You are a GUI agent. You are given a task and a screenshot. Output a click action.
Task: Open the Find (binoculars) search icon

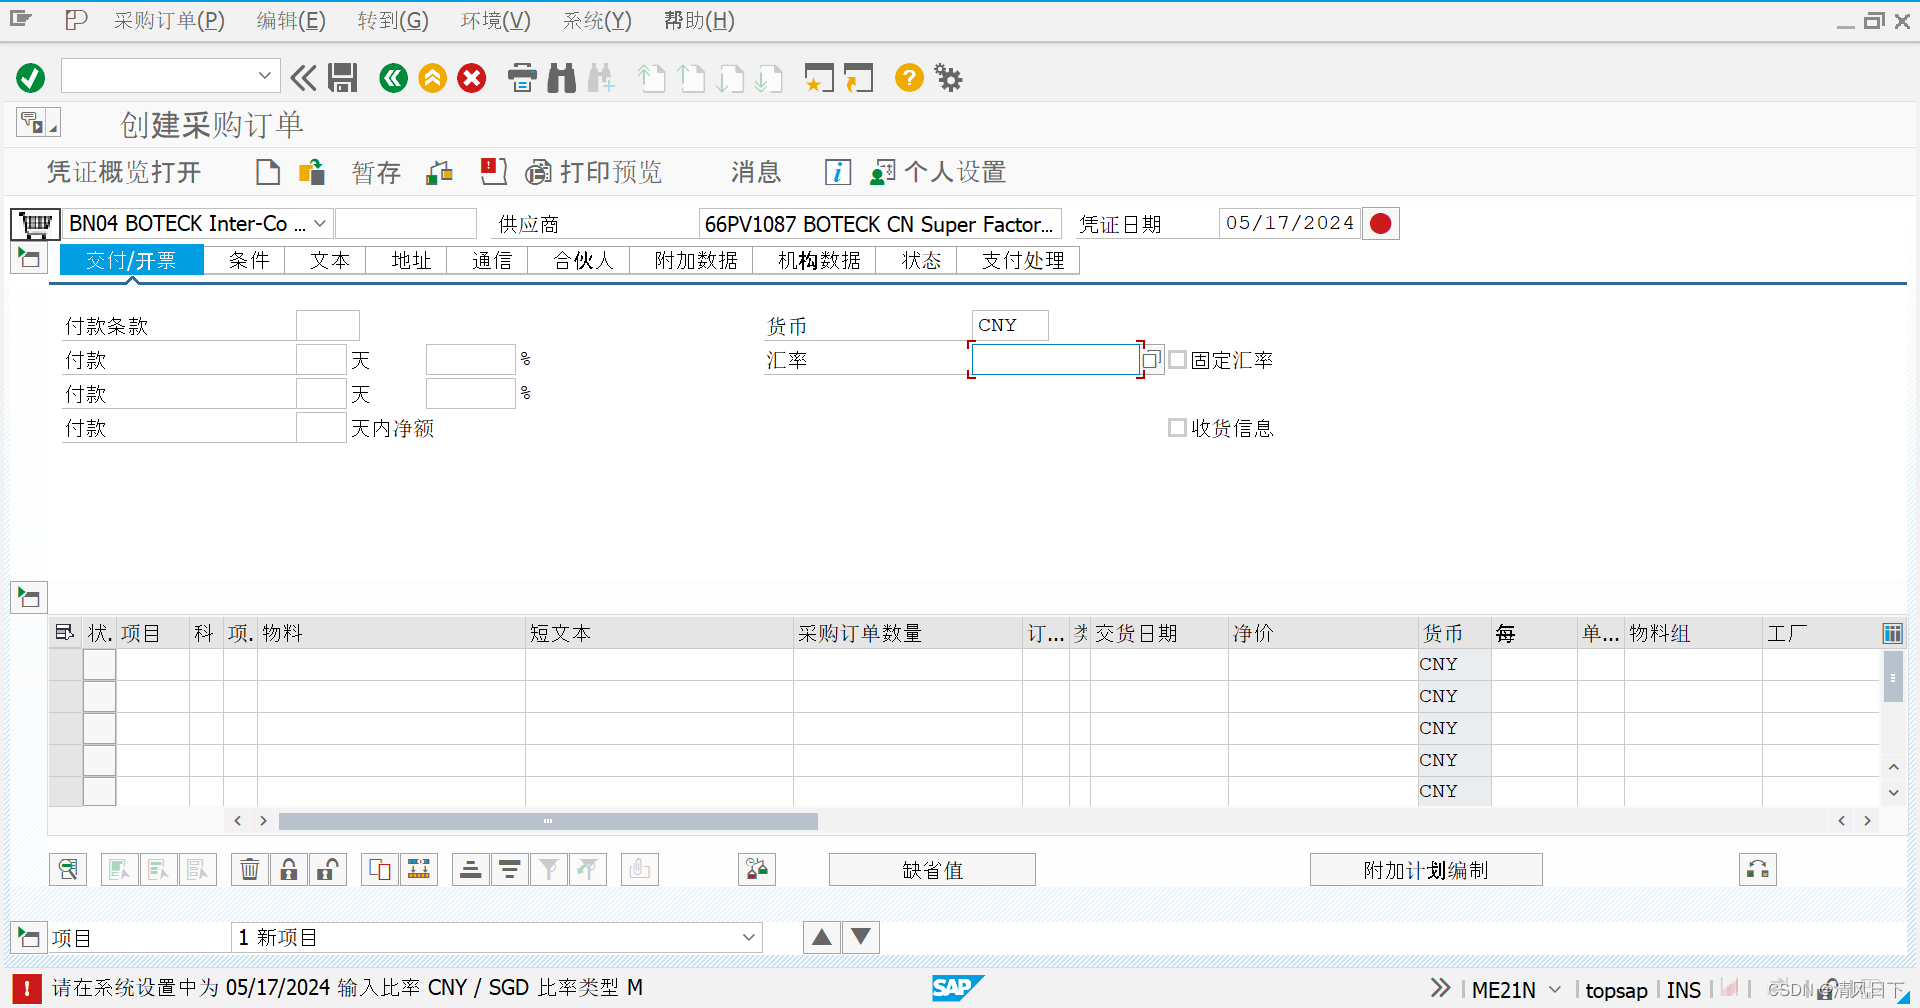click(561, 78)
